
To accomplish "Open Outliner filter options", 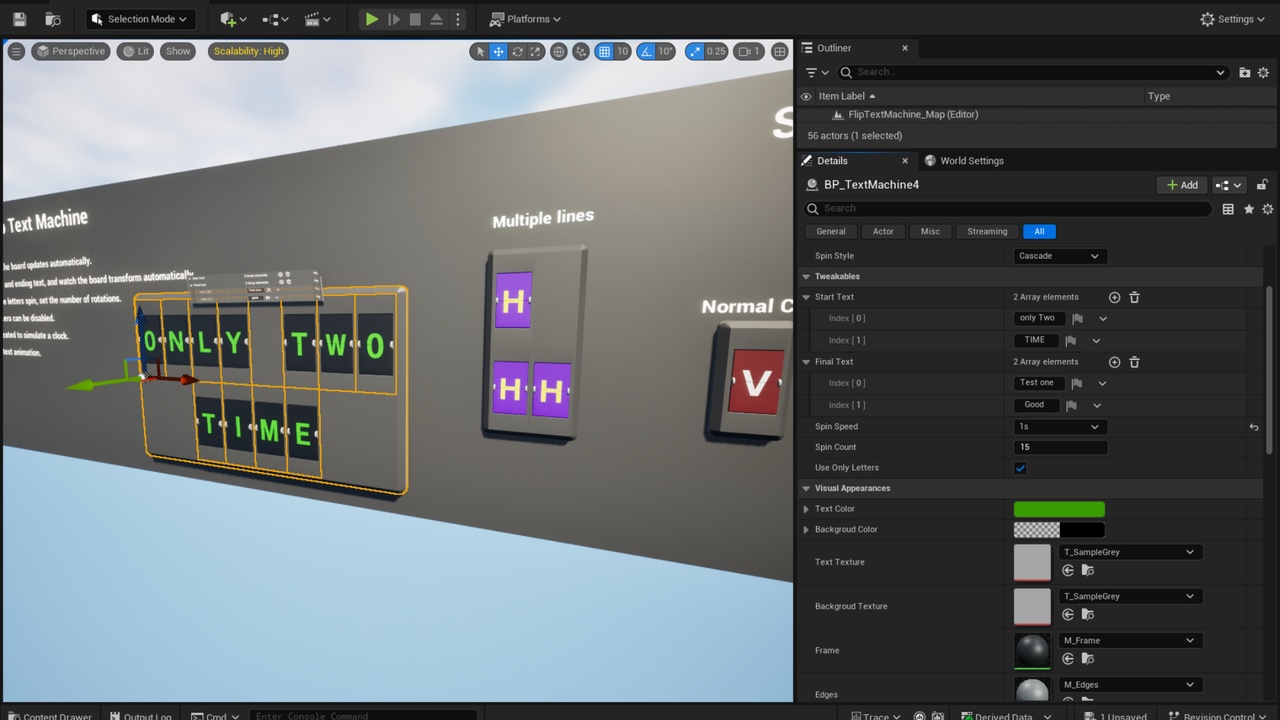I will [818, 72].
